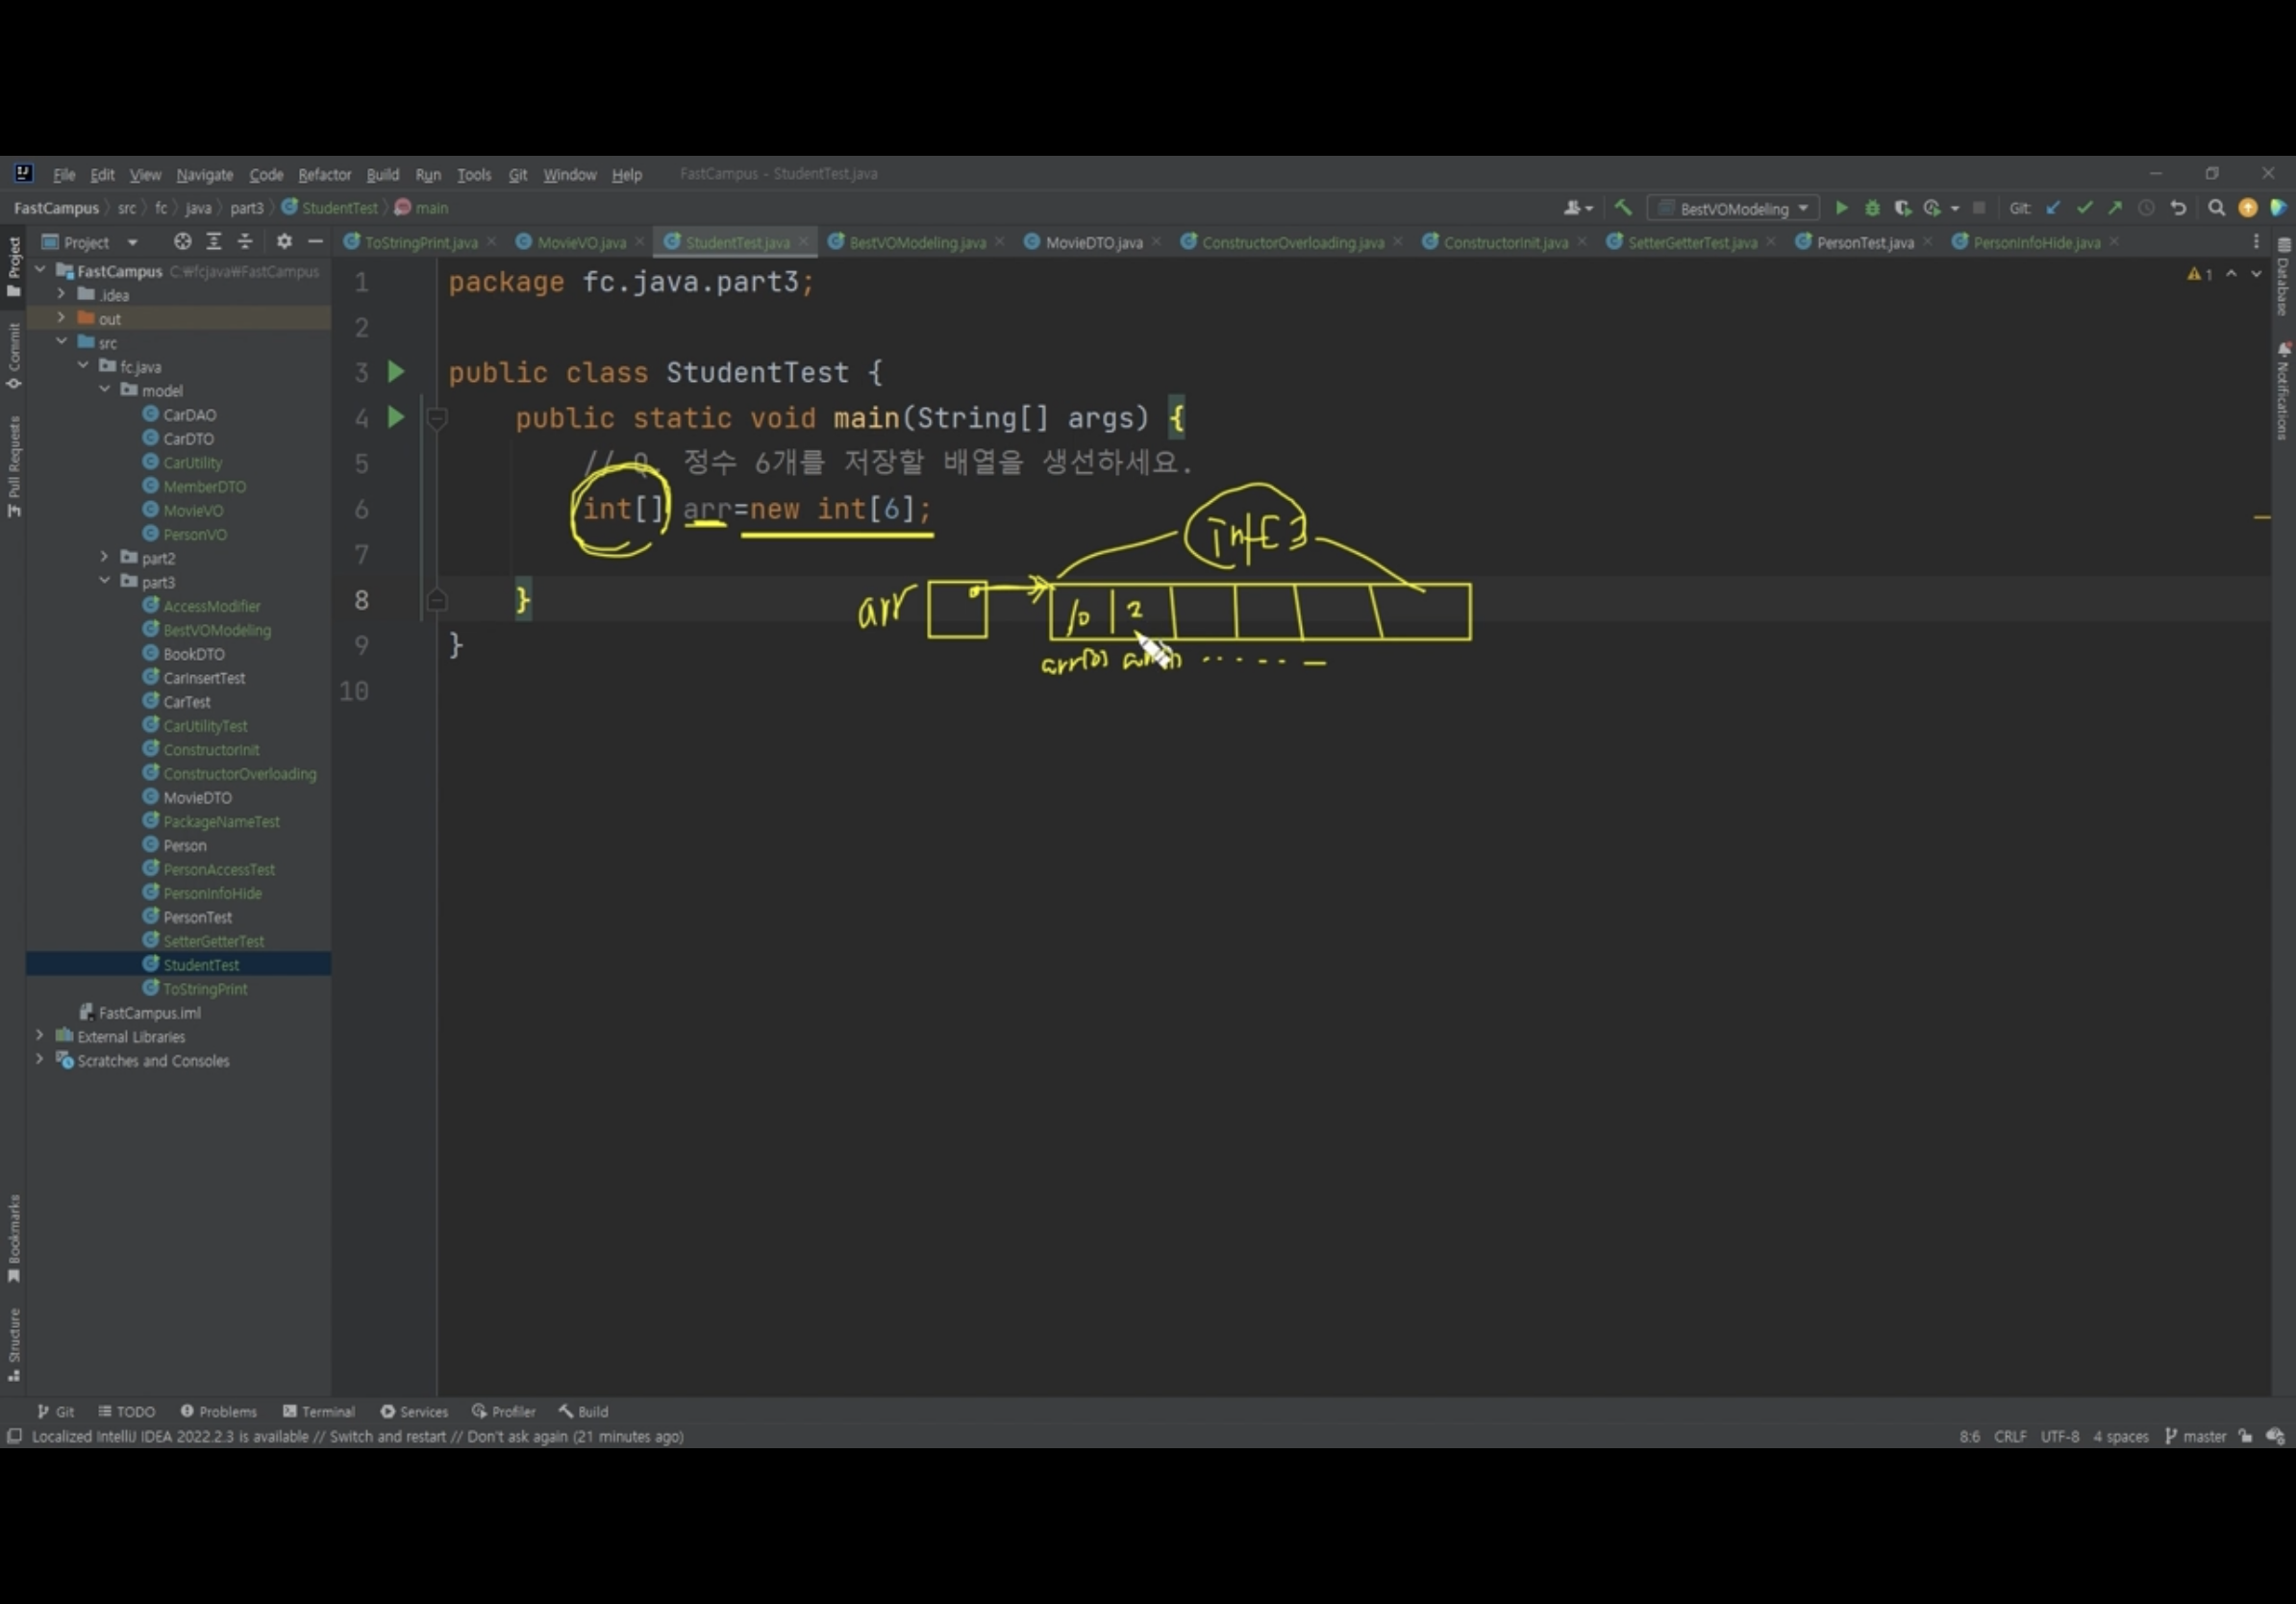2296x1604 pixels.
Task: Hide the Project panel with minus icon
Action: click(x=315, y=241)
